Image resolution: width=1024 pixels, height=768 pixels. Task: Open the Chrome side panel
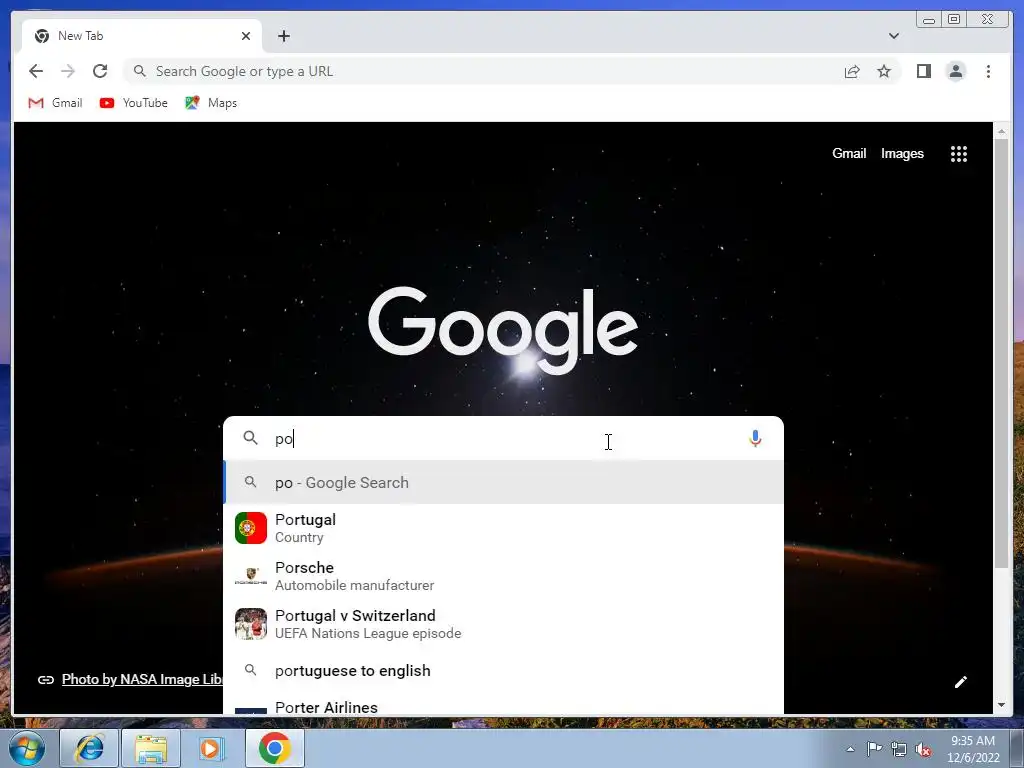923,71
